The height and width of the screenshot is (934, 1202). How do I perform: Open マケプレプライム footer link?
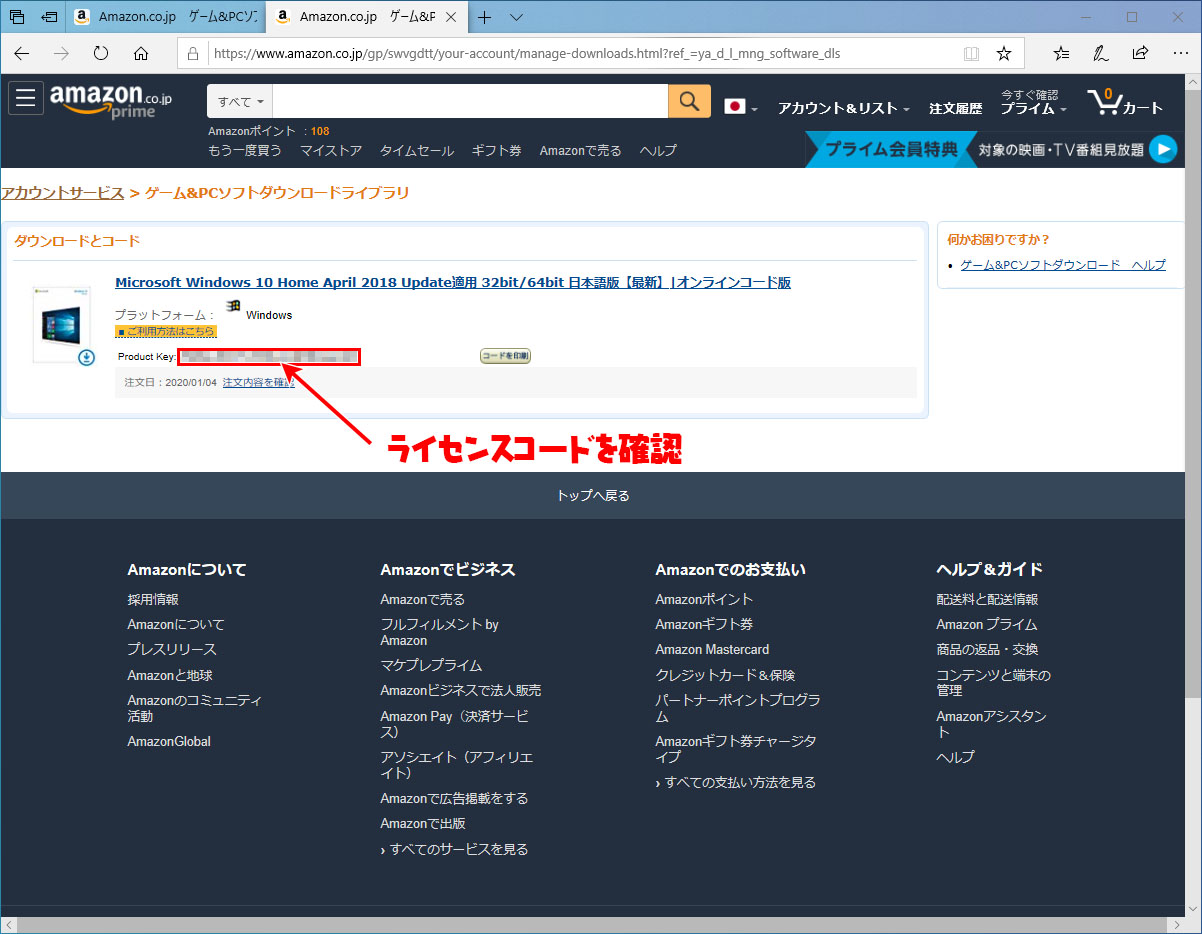coord(431,665)
